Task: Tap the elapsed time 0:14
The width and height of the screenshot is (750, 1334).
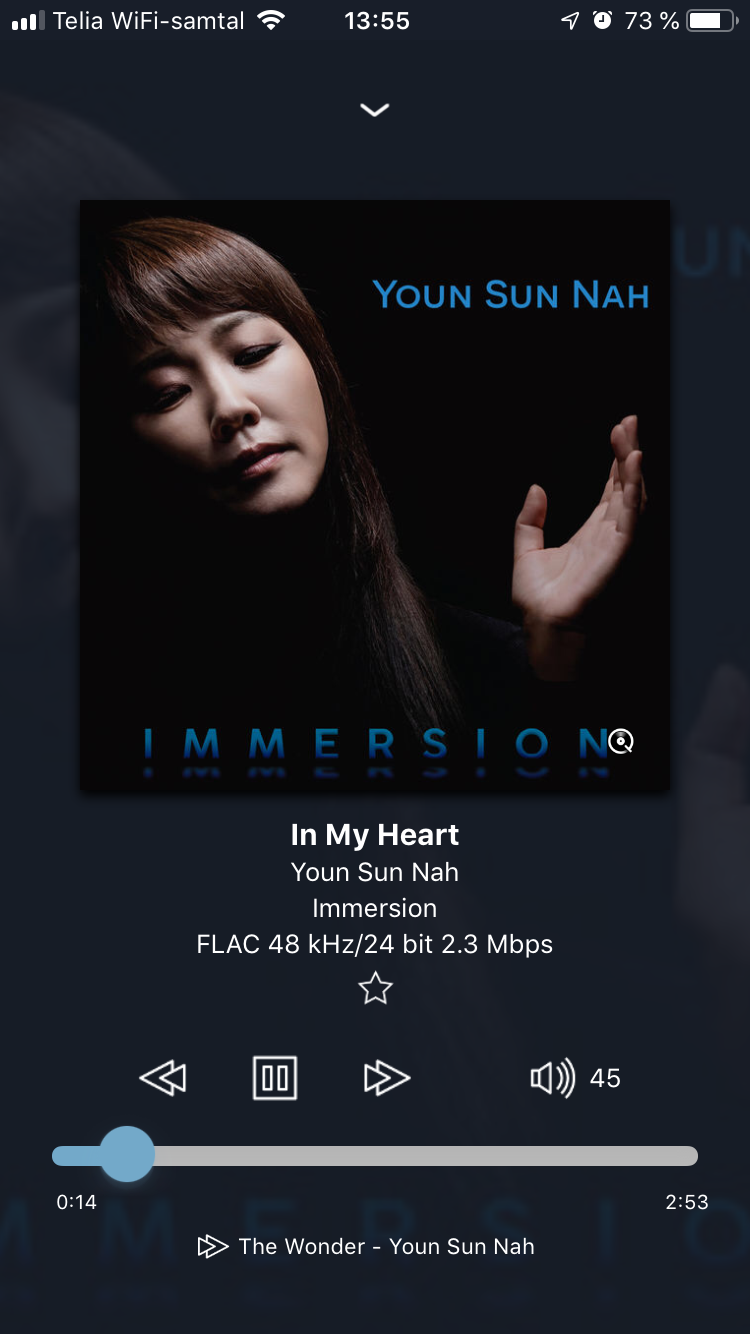Action: pyautogui.click(x=76, y=1202)
